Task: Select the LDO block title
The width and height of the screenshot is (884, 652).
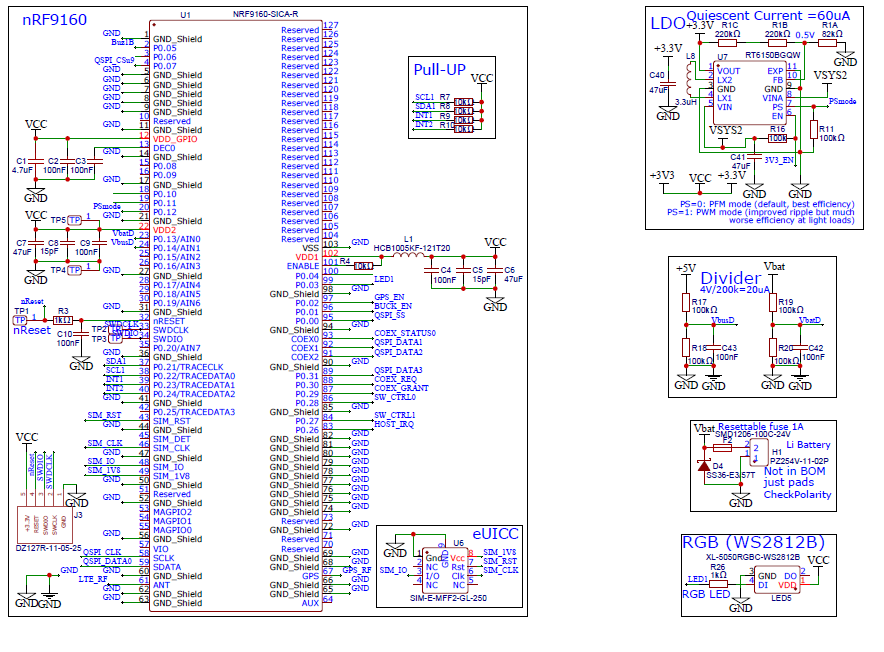Action: pyautogui.click(x=668, y=24)
